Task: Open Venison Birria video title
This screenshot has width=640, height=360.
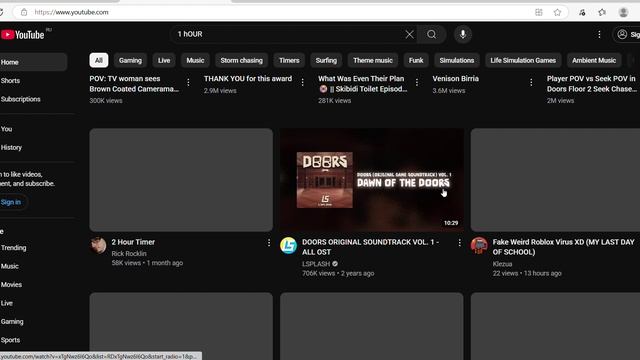Action: click(456, 79)
